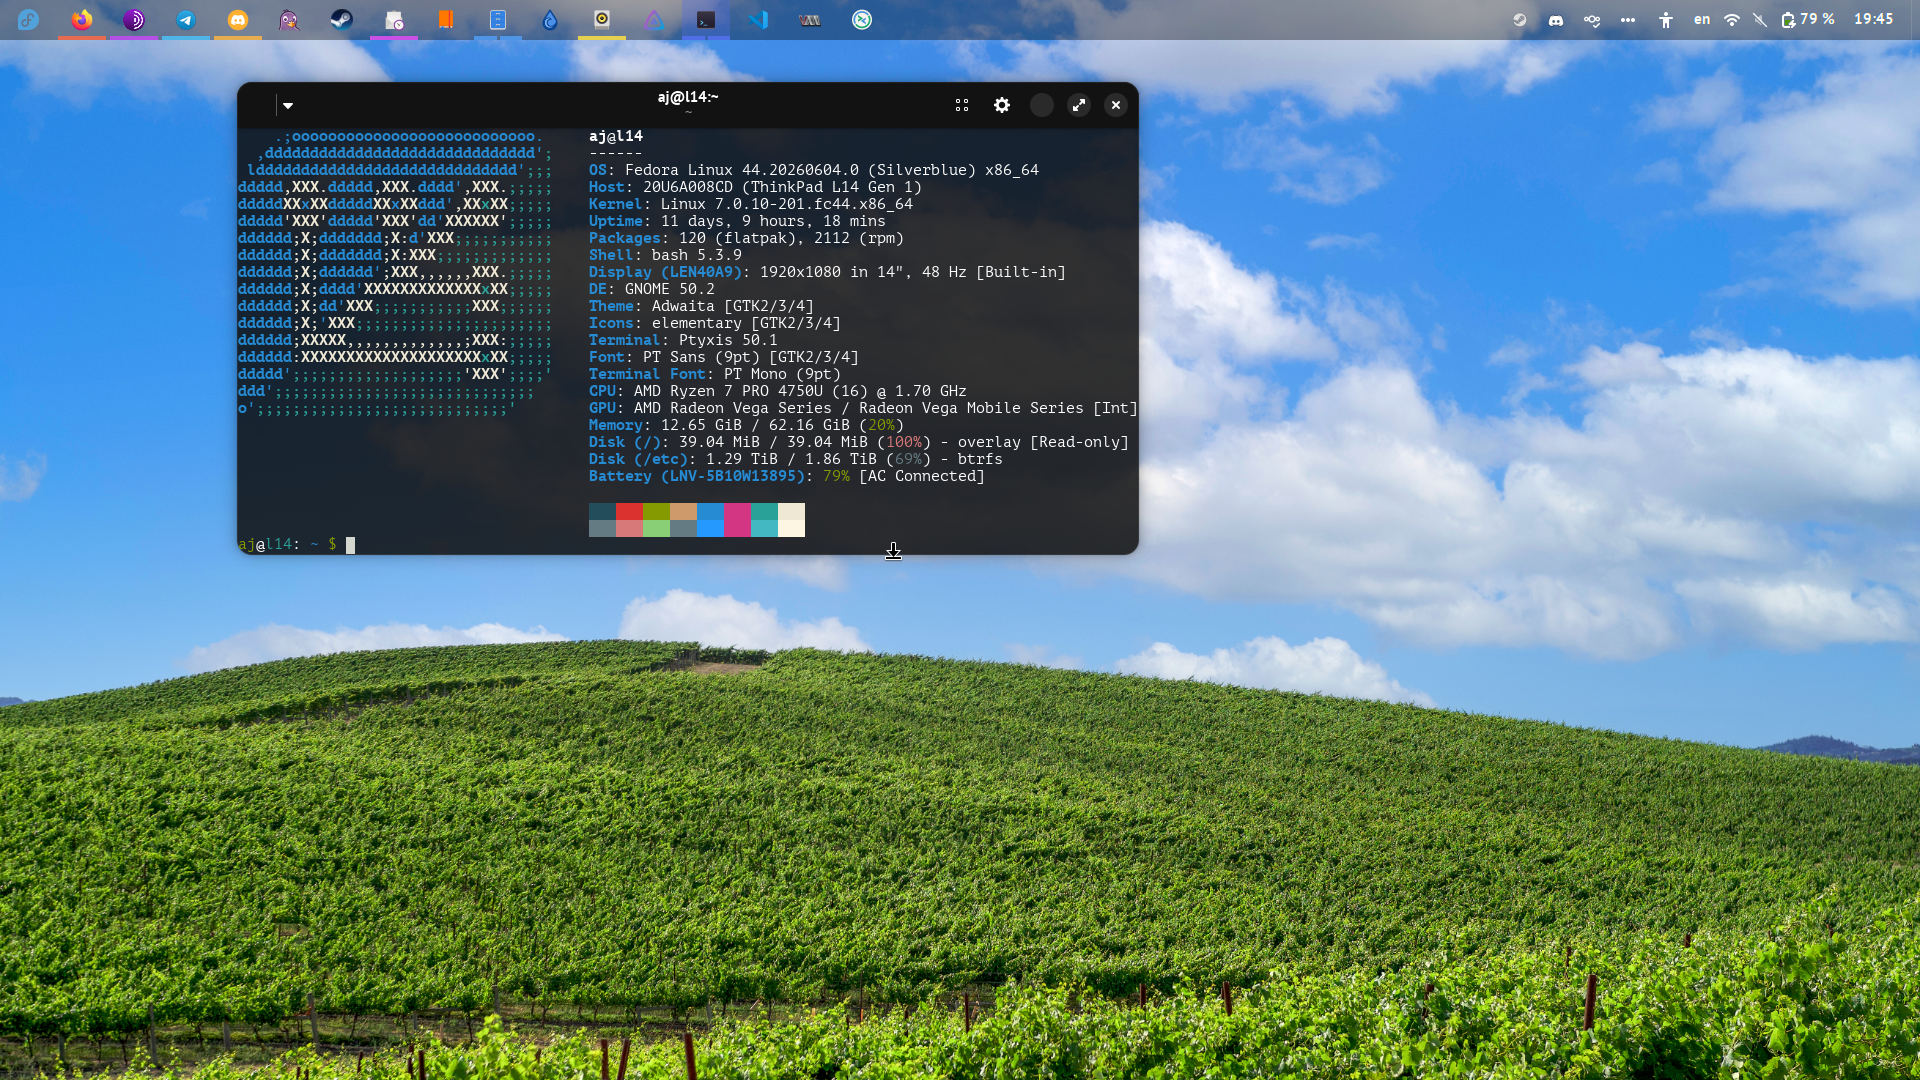Screen dimensions: 1920x1080
Task: Open Tor Browser from the top bar
Action: coord(134,20)
